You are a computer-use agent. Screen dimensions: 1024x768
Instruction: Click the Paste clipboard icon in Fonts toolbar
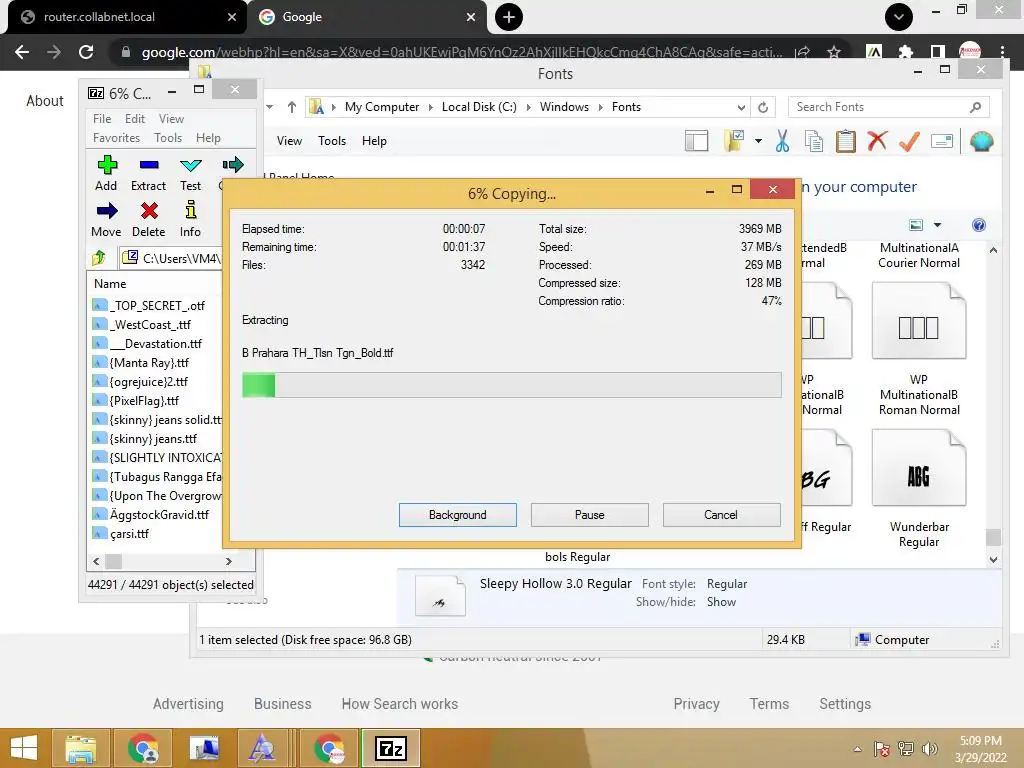pos(846,141)
